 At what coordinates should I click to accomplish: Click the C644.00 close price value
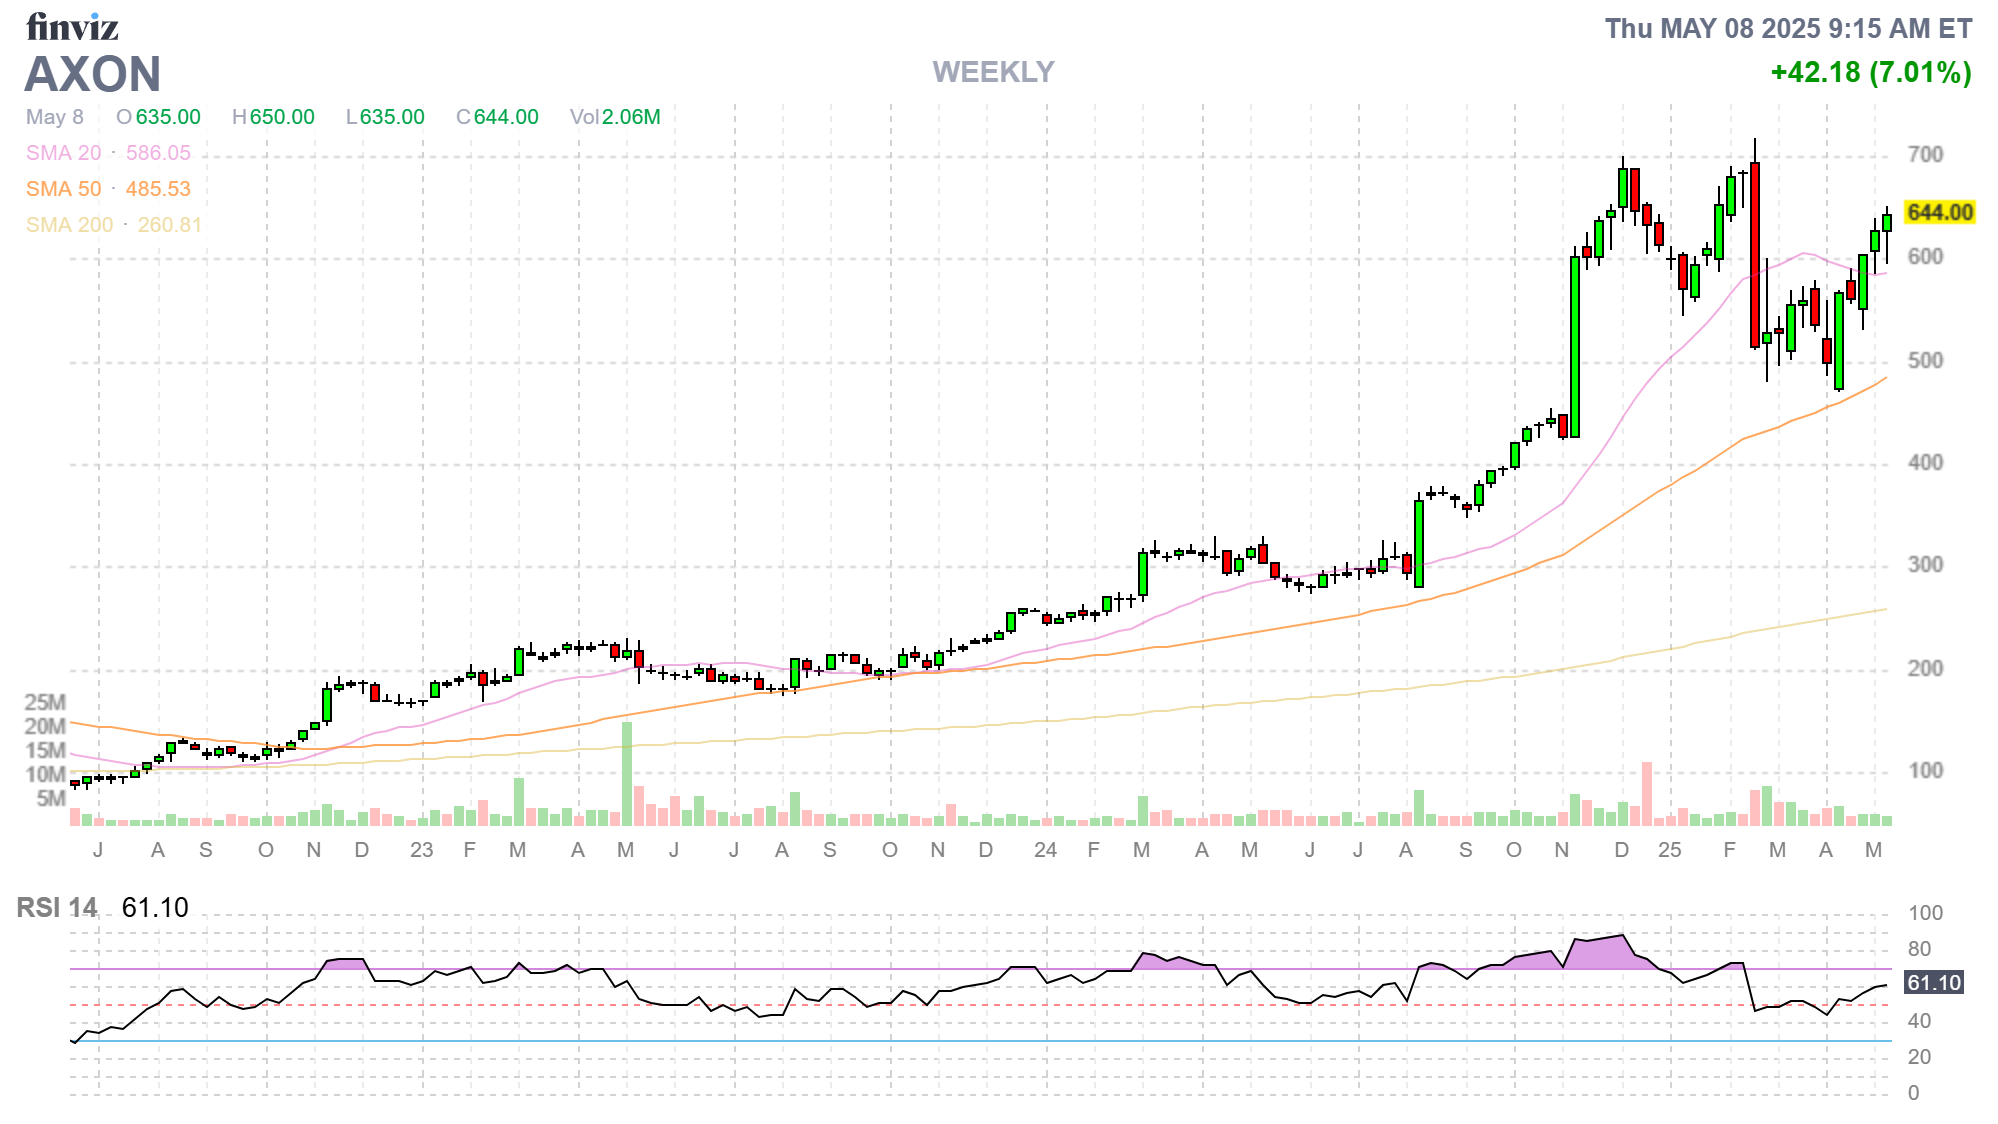(x=497, y=116)
